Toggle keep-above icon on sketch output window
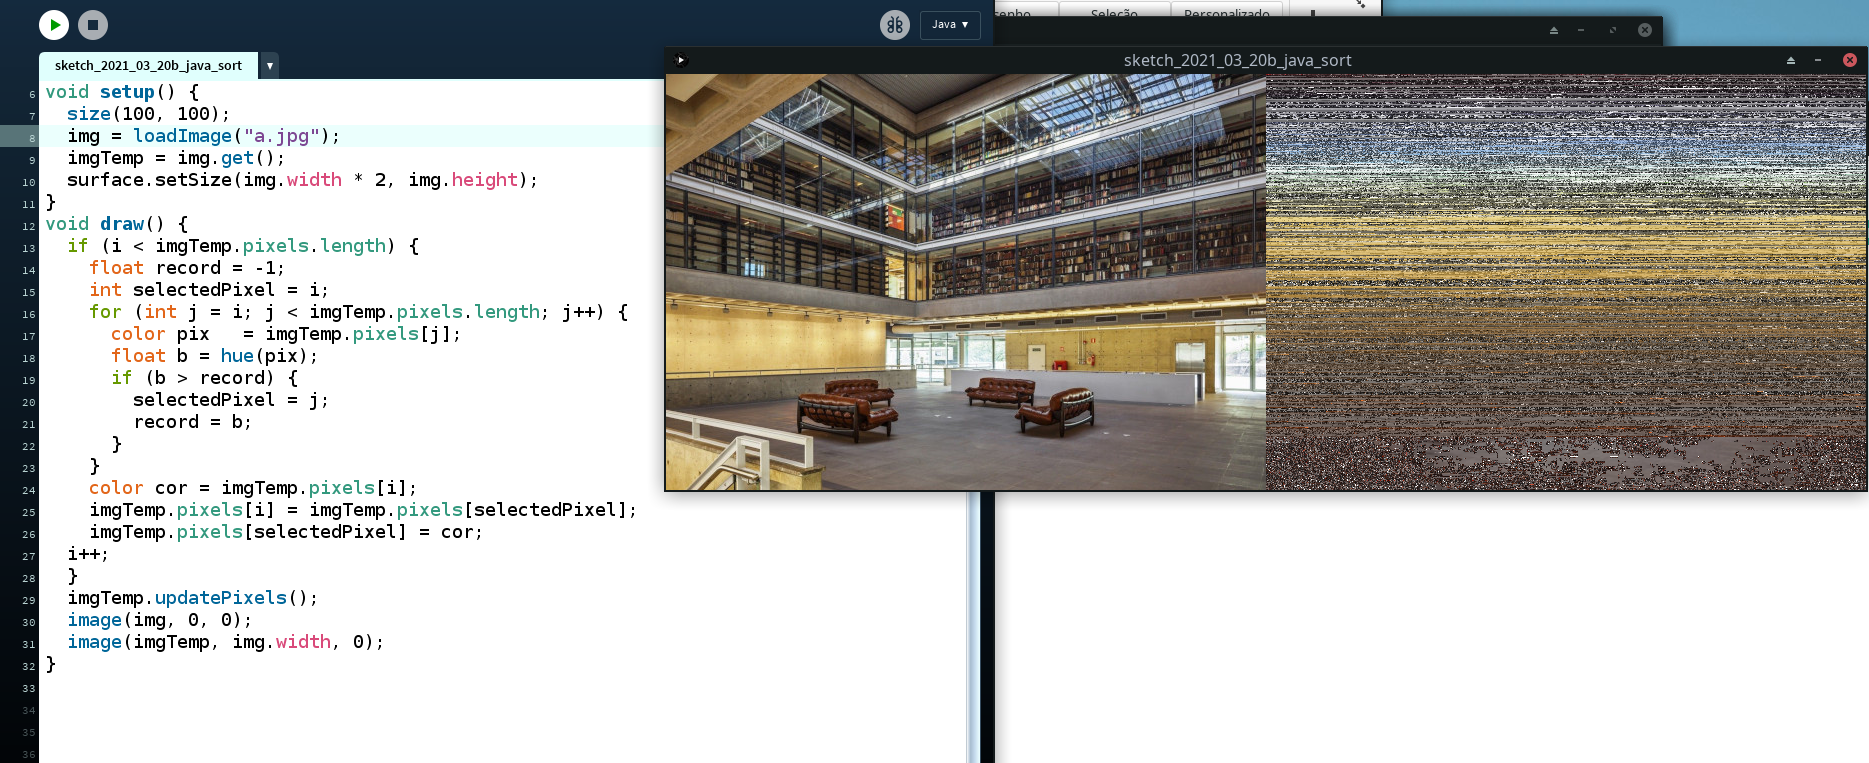The image size is (1869, 763). [x=1790, y=60]
